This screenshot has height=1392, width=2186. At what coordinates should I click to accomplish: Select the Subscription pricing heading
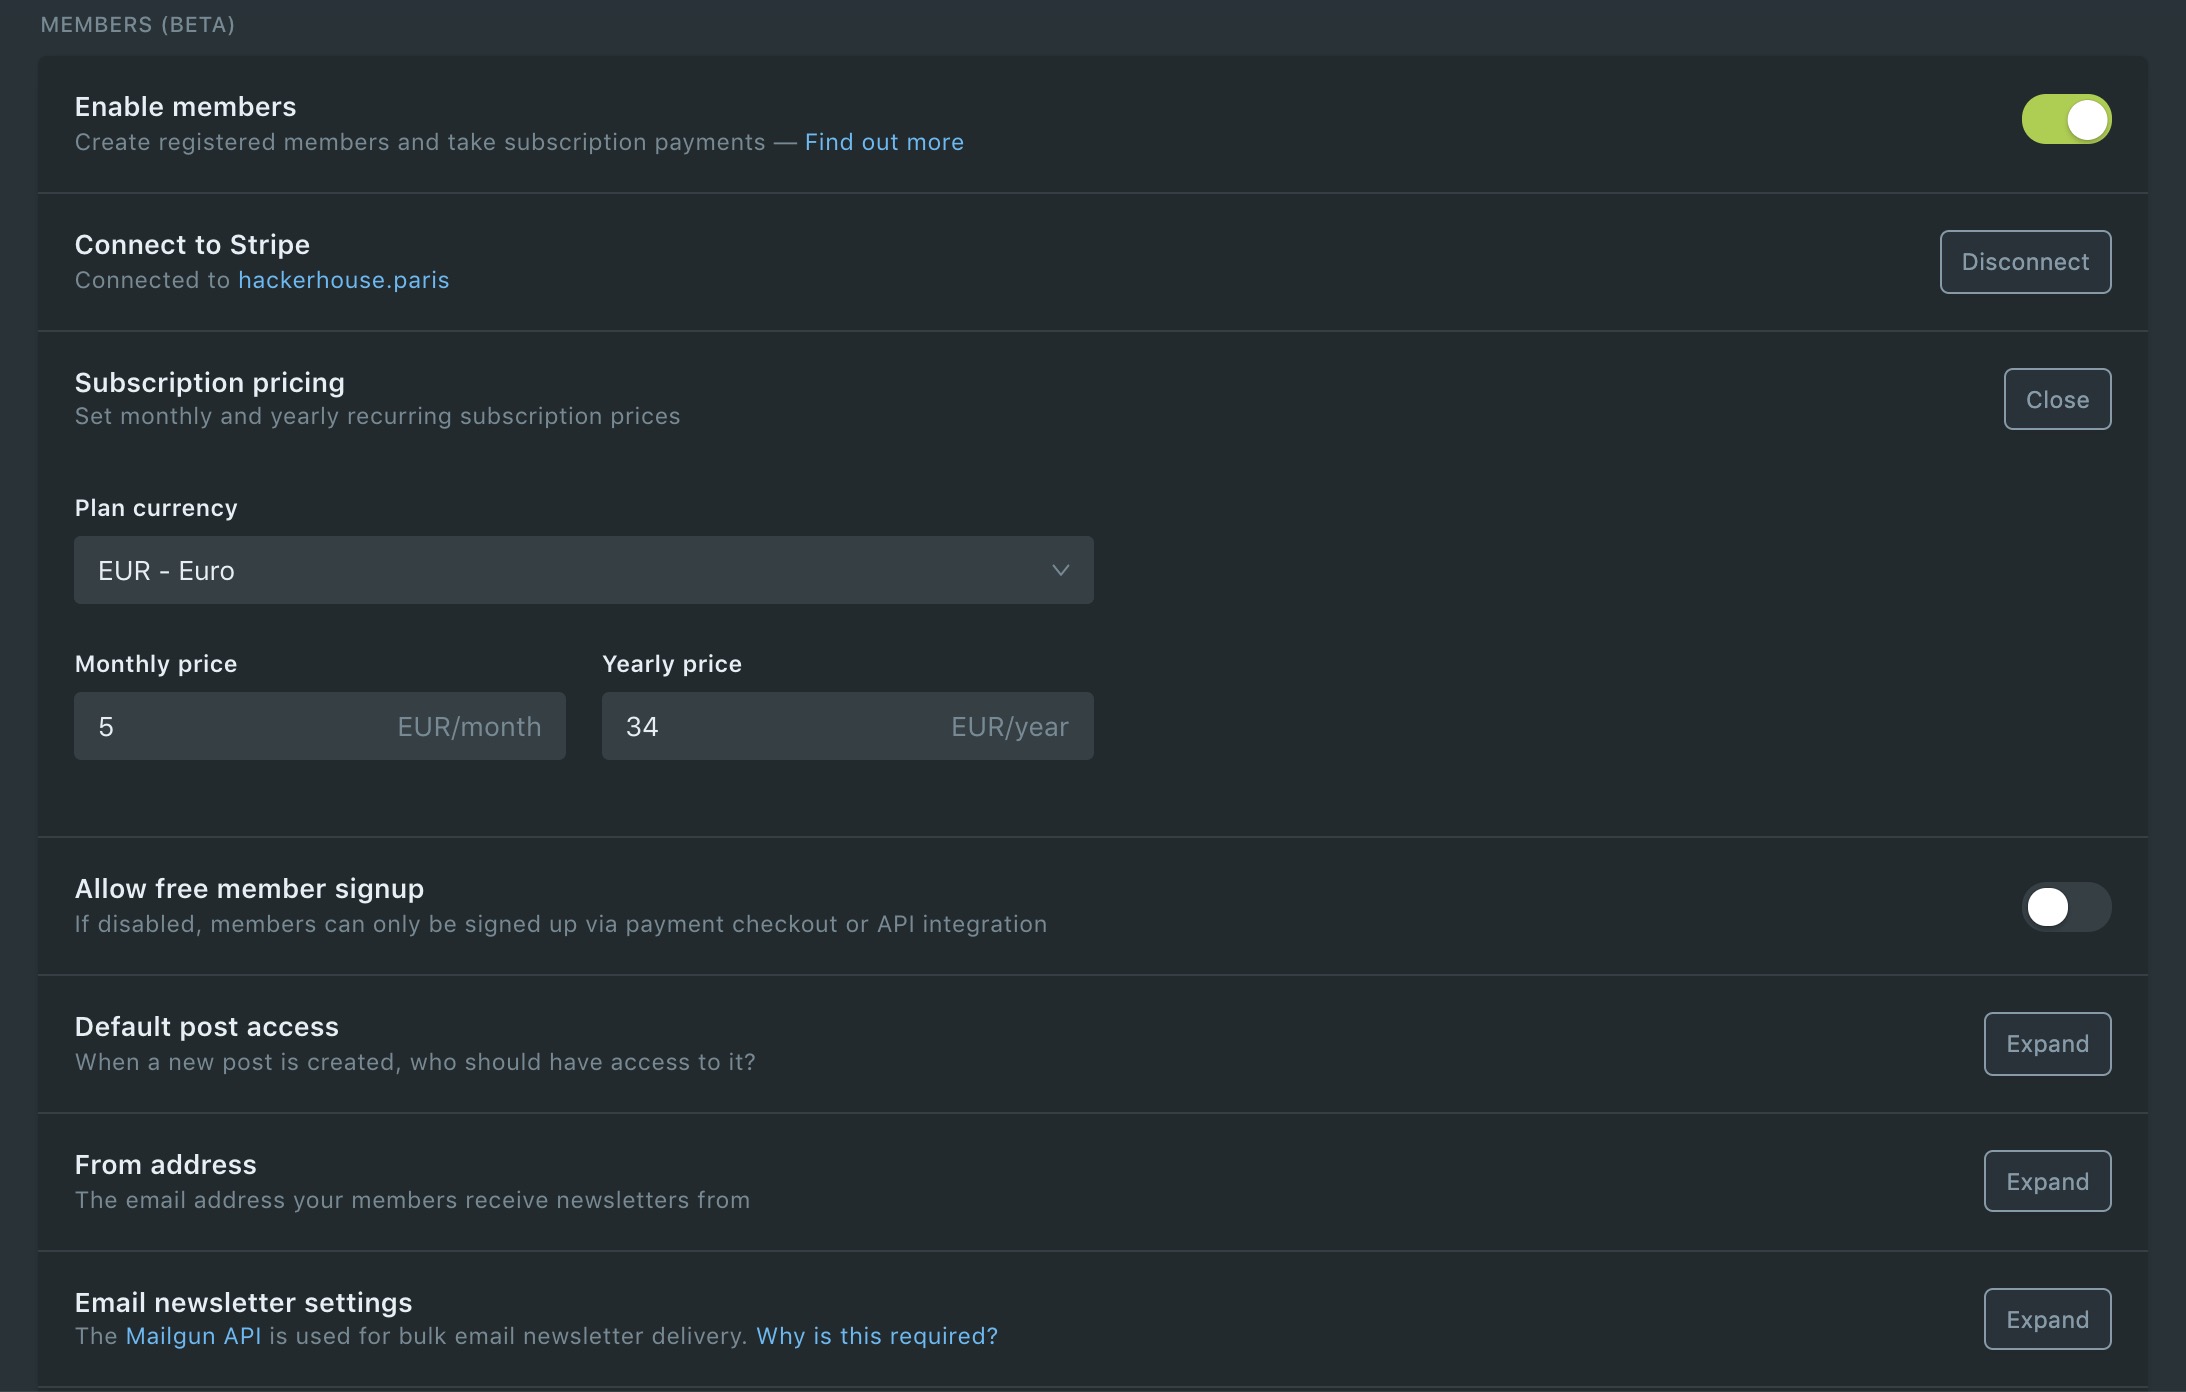point(209,381)
